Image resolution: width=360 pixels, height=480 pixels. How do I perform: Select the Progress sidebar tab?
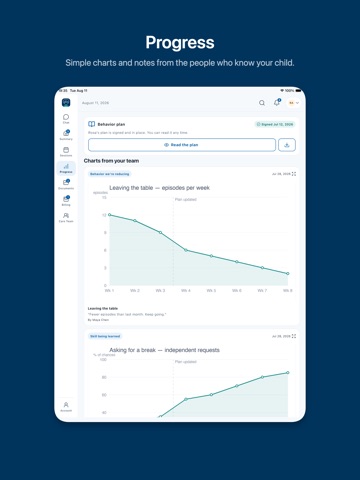[x=66, y=168]
